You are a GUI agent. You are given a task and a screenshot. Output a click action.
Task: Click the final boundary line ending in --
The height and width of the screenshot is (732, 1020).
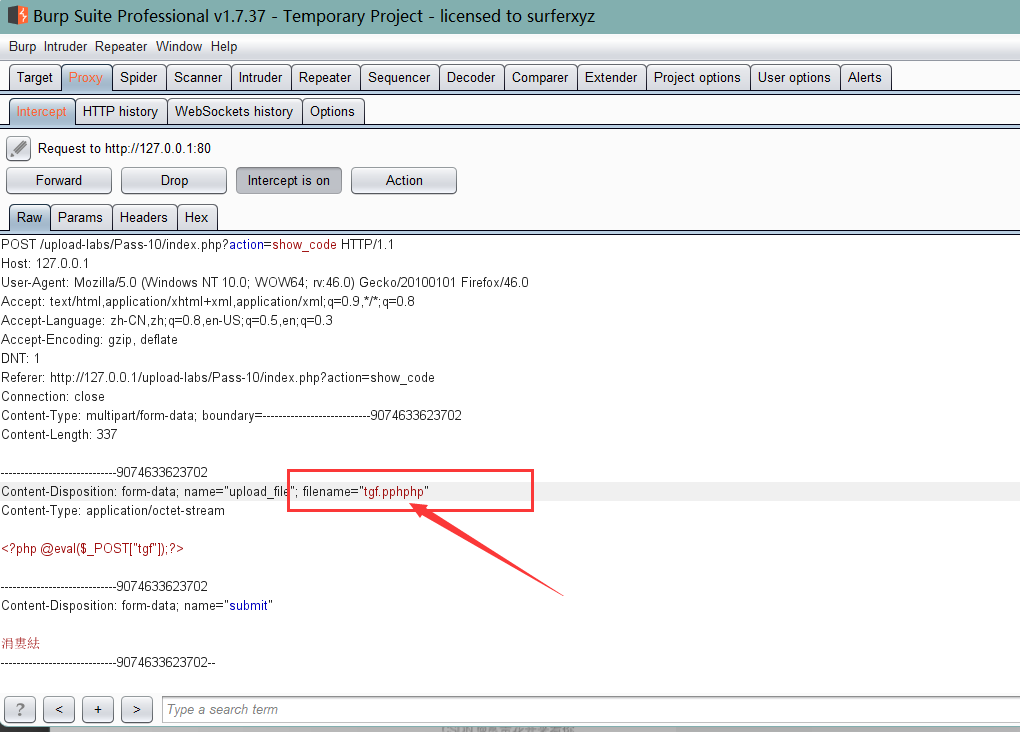point(108,662)
